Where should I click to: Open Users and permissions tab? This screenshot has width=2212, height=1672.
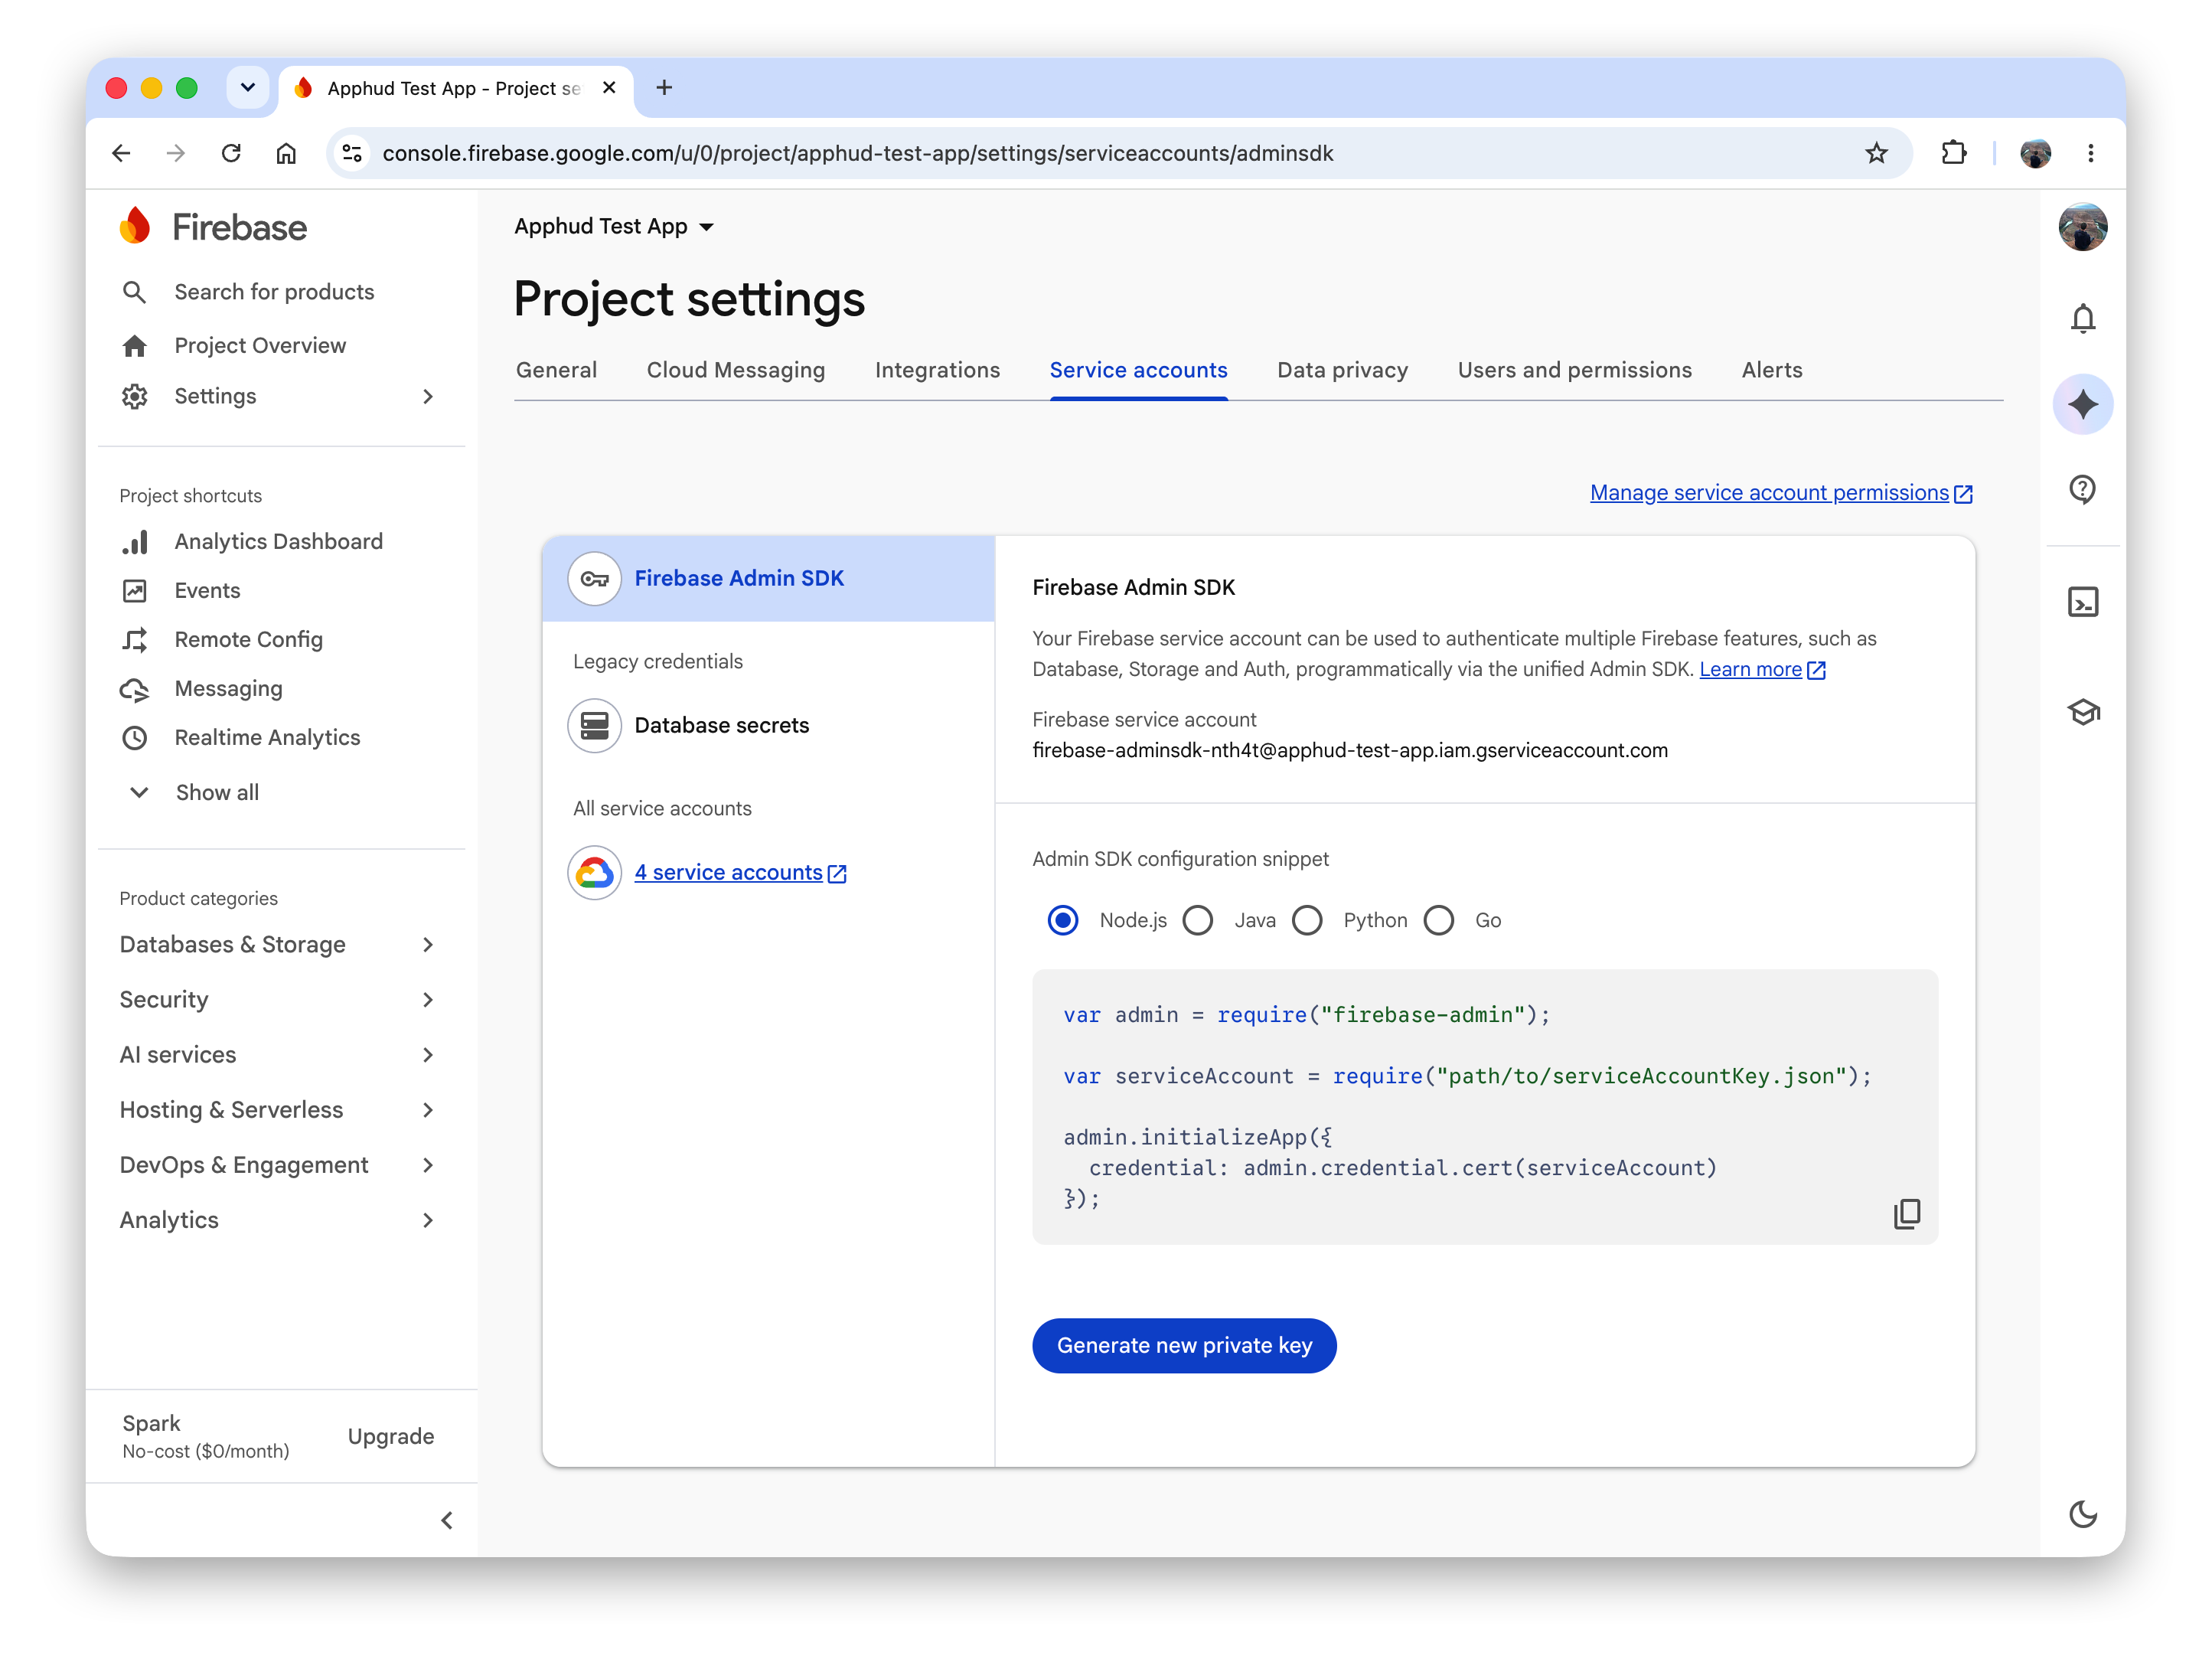[x=1574, y=370]
